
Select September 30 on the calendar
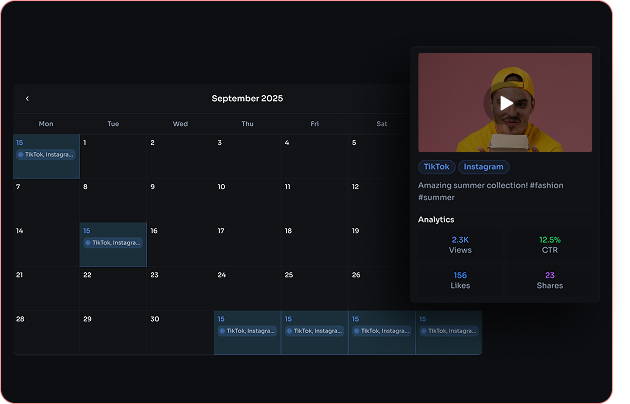tap(180, 332)
